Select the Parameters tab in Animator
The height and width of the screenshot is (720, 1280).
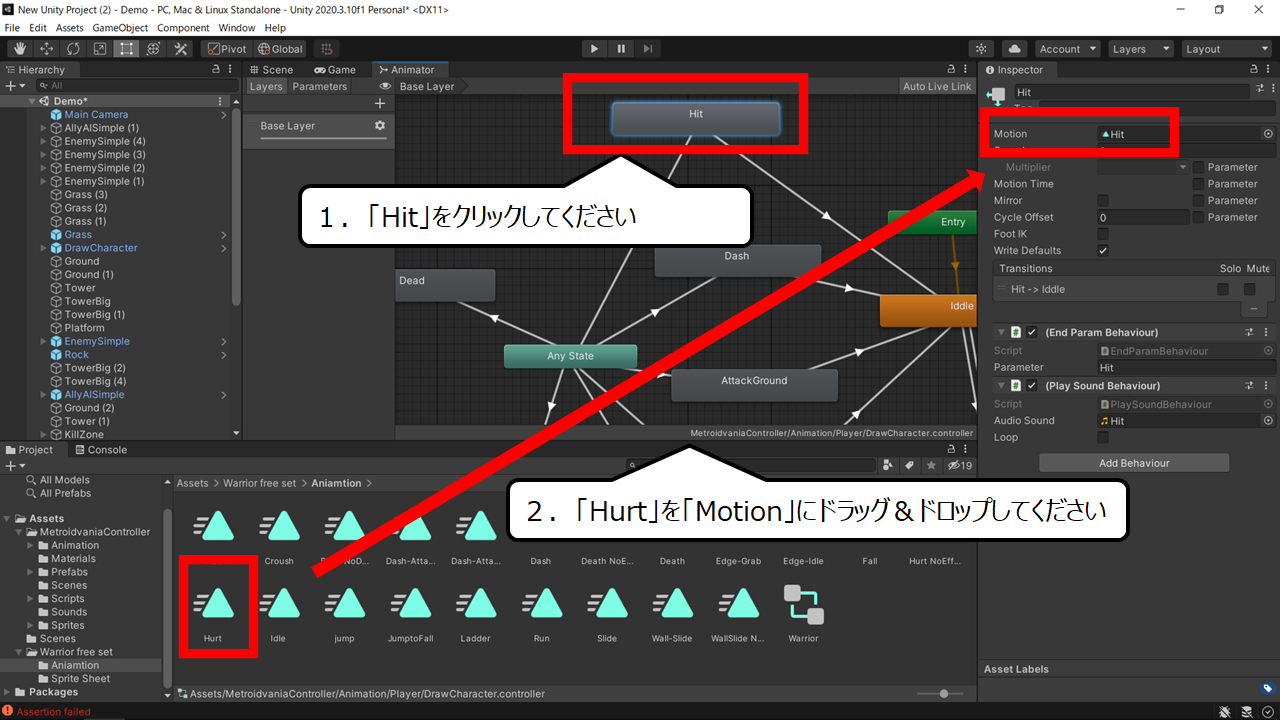pos(320,87)
